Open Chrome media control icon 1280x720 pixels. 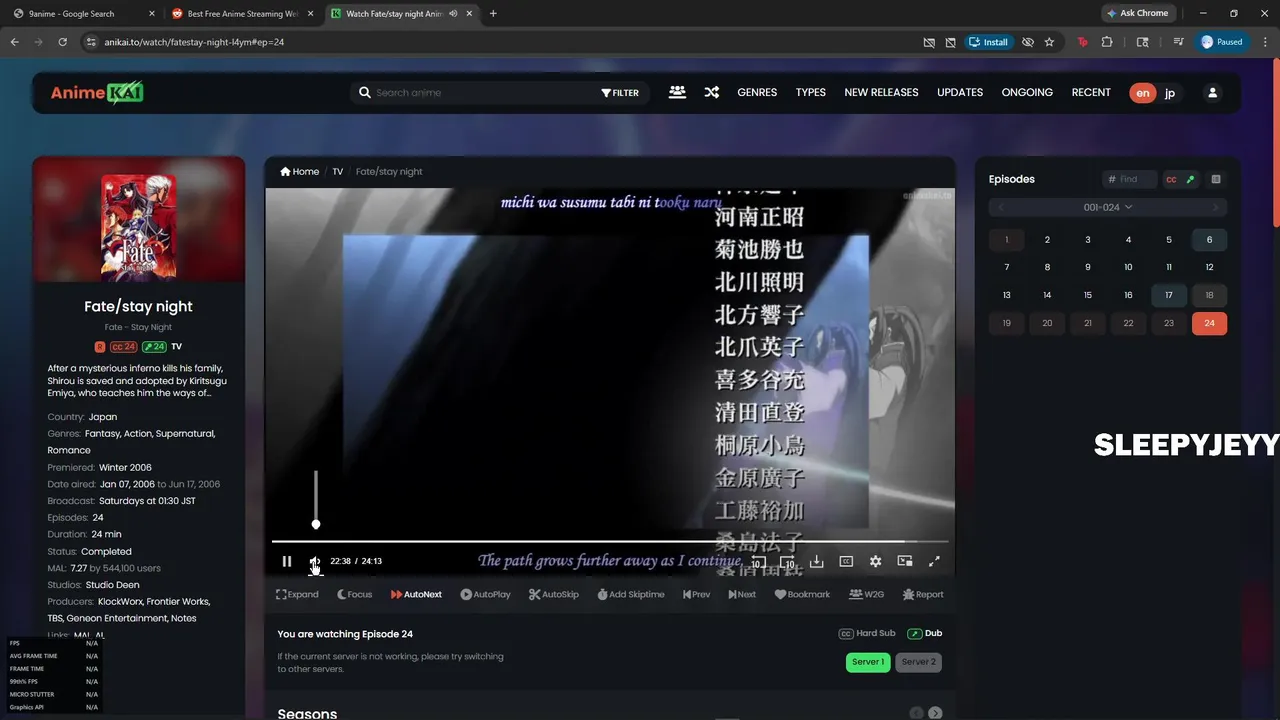coord(1180,42)
